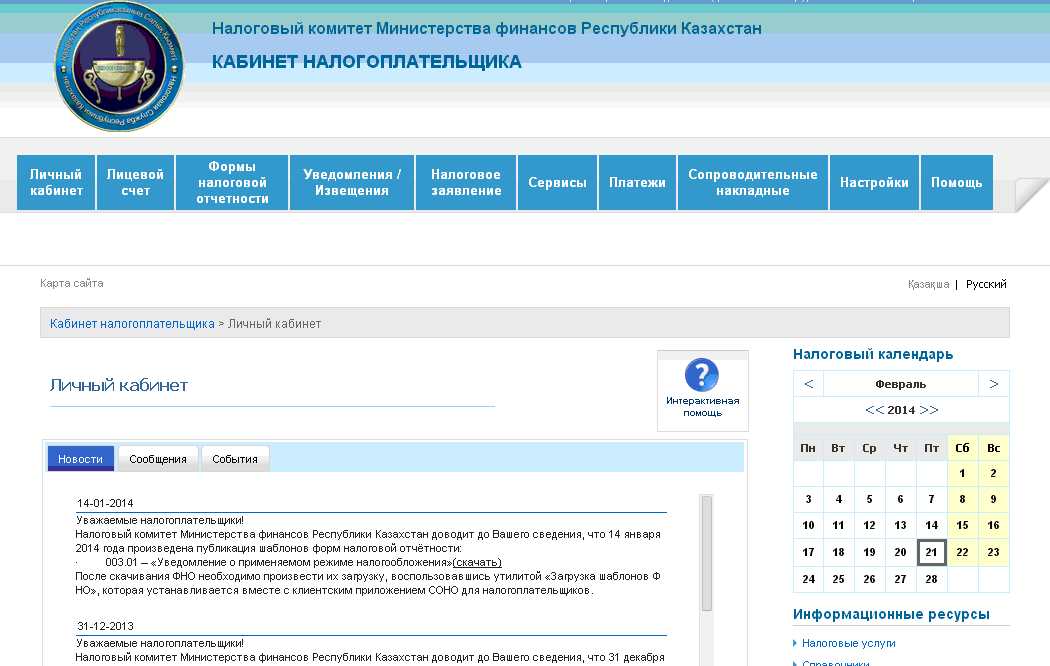
Task: Switch calendar to the next year
Action: [x=929, y=410]
